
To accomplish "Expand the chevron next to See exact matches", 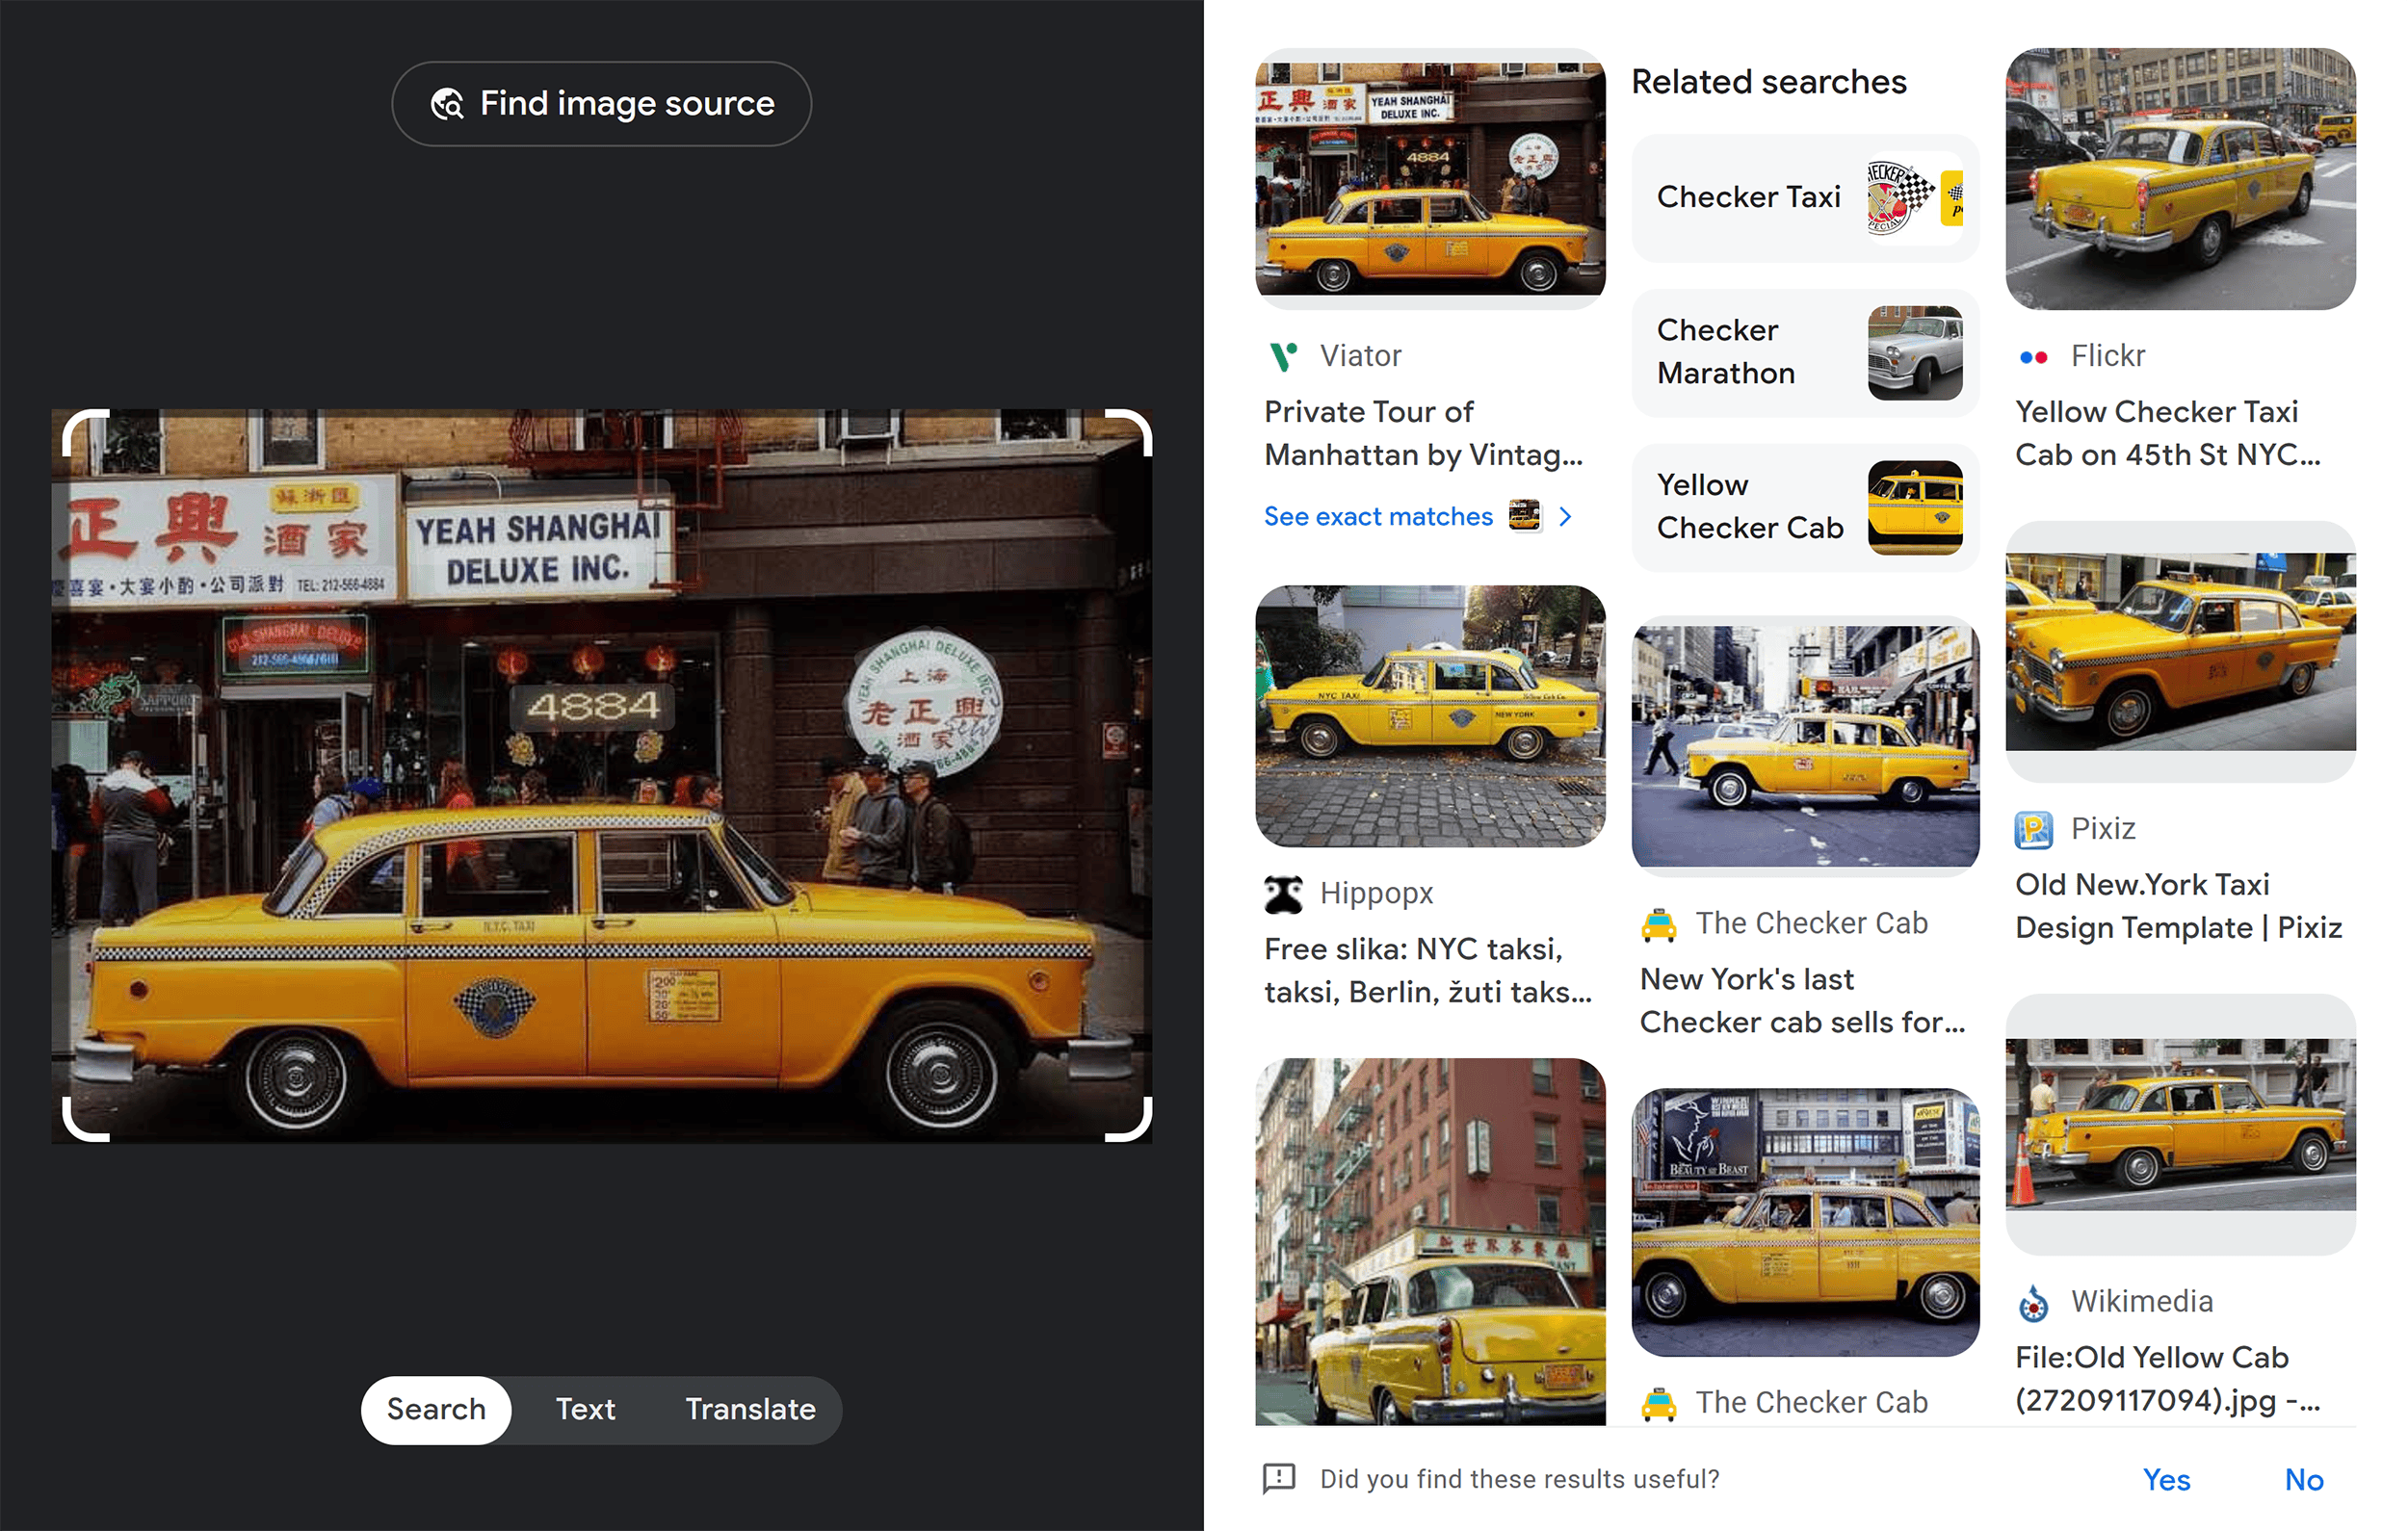I will tap(1566, 517).
